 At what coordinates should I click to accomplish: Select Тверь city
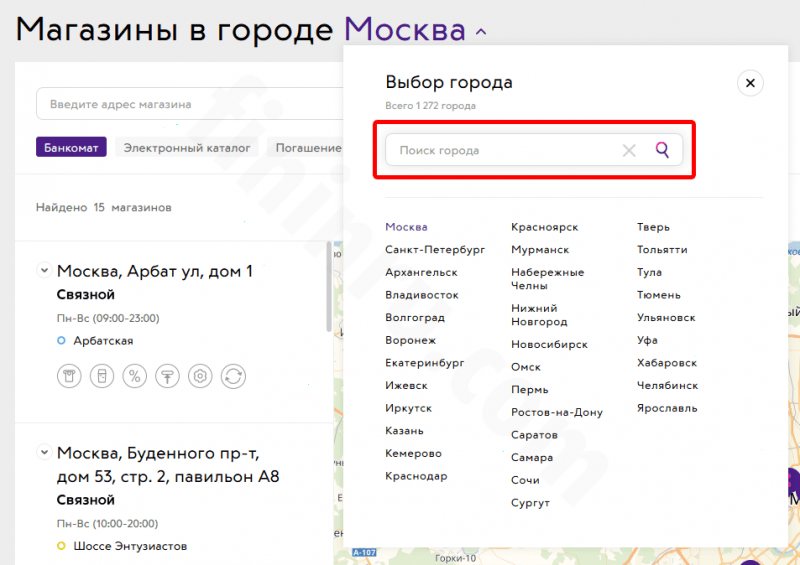pyautogui.click(x=653, y=227)
